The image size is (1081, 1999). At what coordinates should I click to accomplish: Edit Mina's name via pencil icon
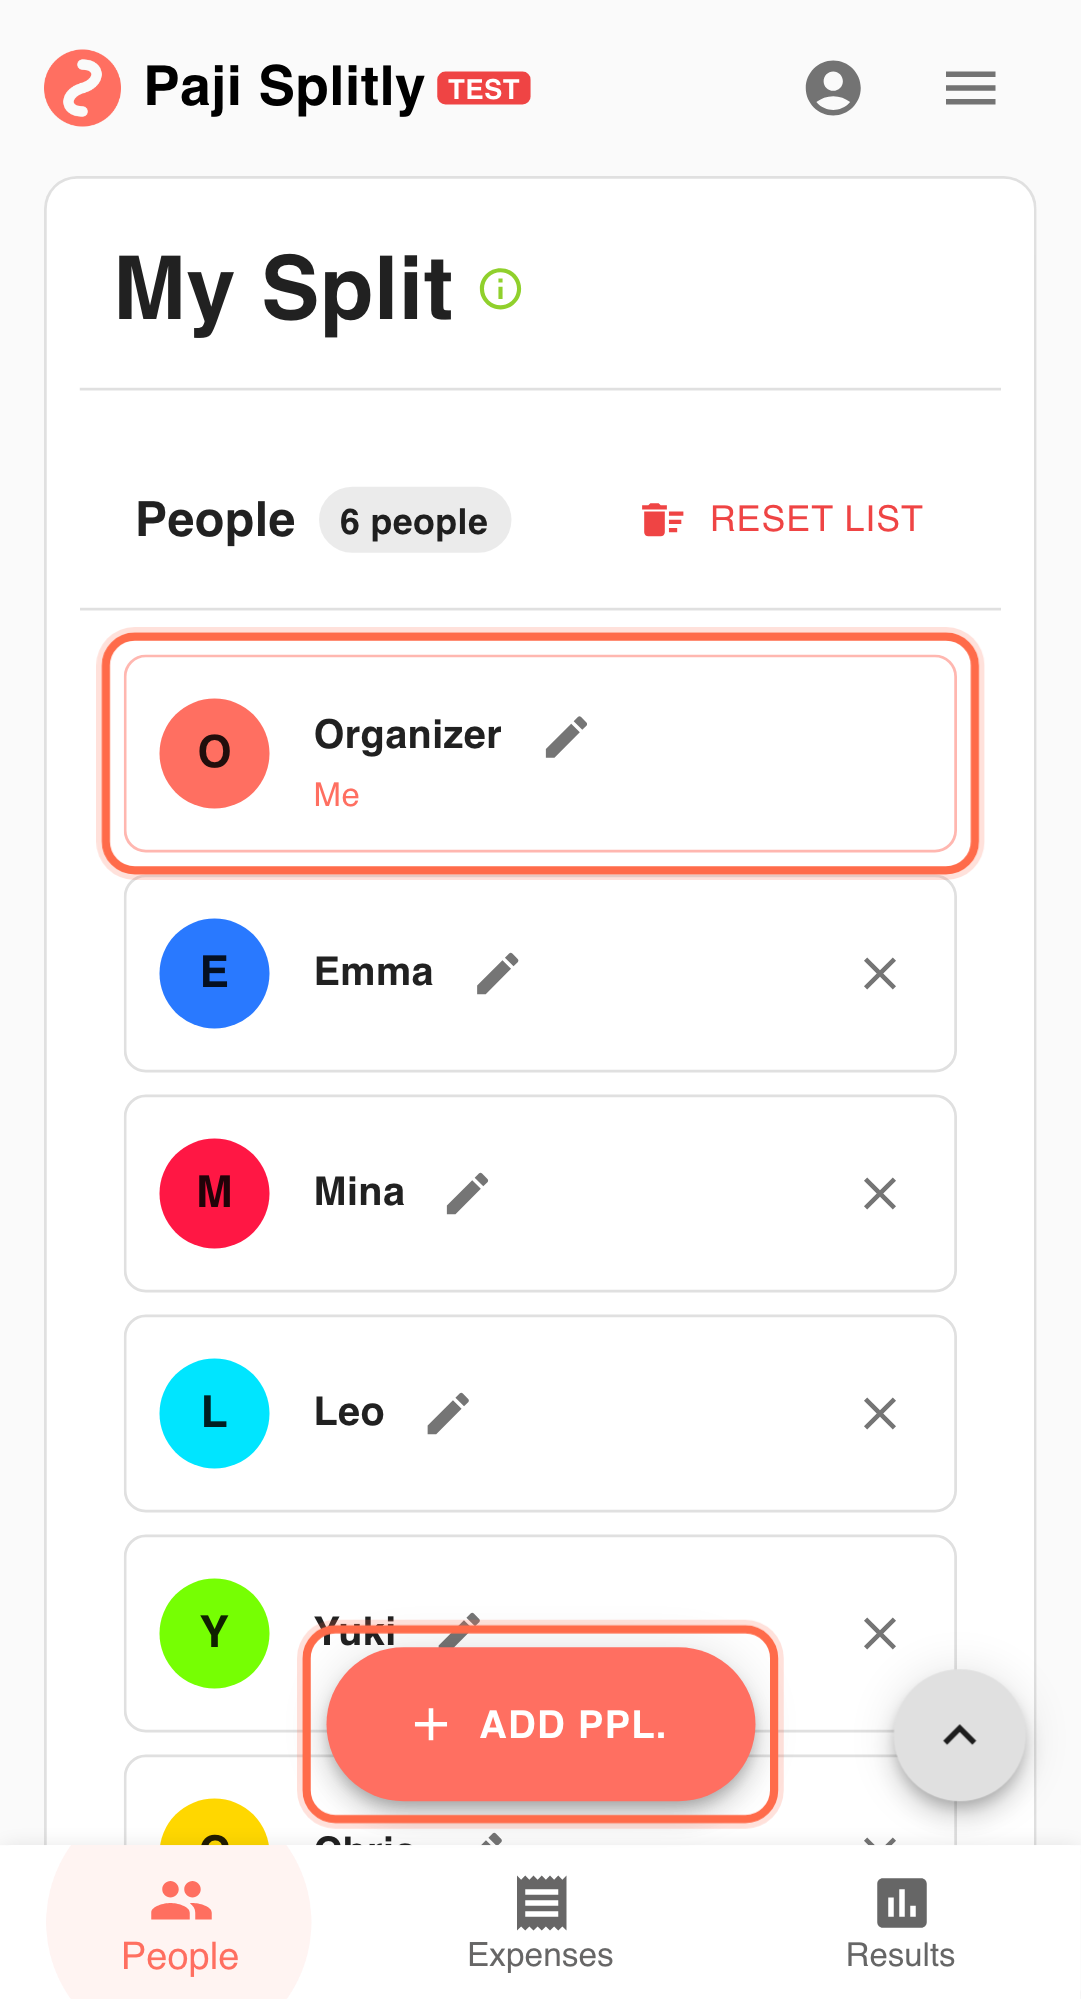pyautogui.click(x=466, y=1192)
